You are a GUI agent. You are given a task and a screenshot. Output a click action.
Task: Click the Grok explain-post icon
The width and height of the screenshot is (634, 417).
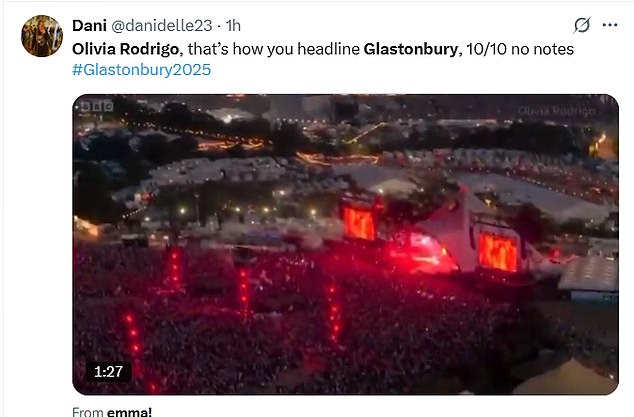click(x=582, y=25)
